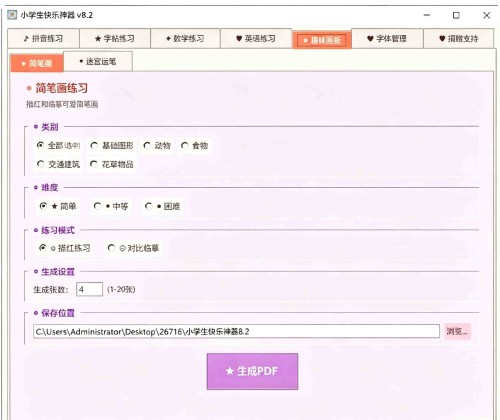Select the 食物 category radio button
The height and width of the screenshot is (420, 500).
tap(195, 146)
